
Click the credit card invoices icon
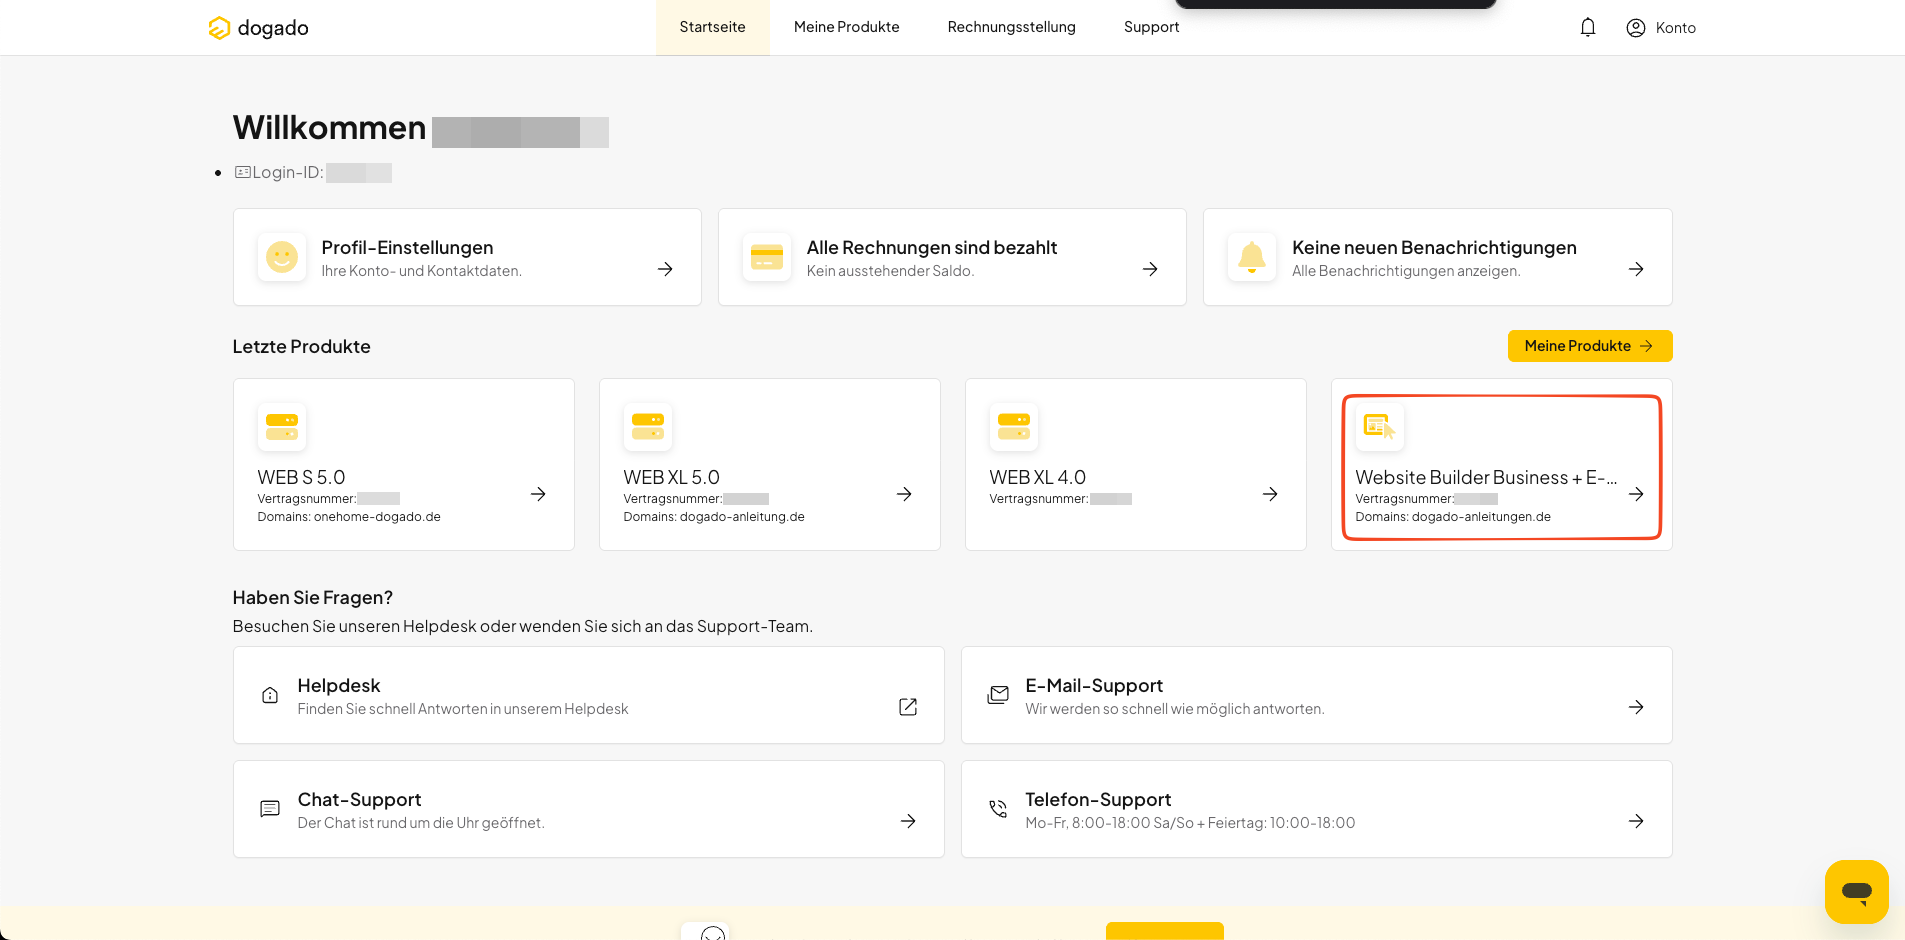click(767, 257)
